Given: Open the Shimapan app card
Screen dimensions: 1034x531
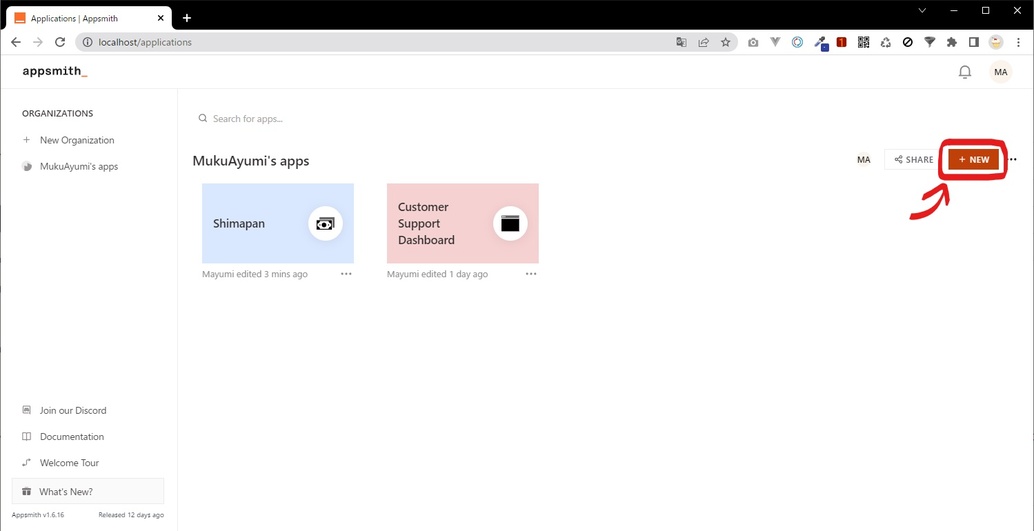Looking at the screenshot, I should coord(278,224).
